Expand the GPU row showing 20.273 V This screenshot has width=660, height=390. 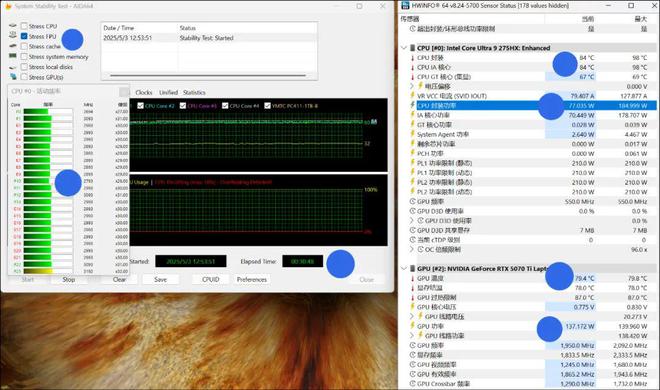[x=412, y=316]
